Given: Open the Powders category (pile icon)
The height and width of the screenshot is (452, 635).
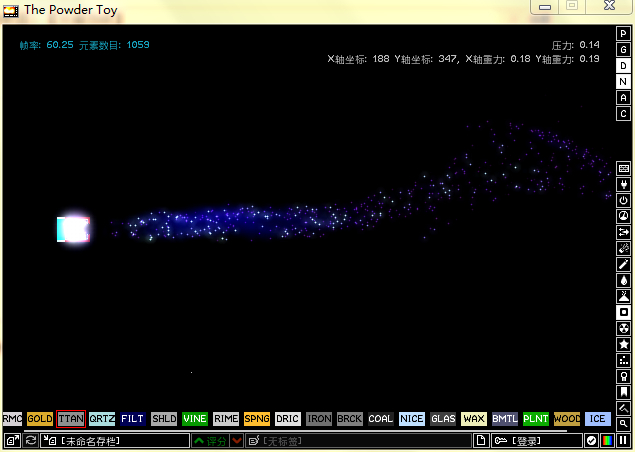Looking at the screenshot, I should (624, 296).
